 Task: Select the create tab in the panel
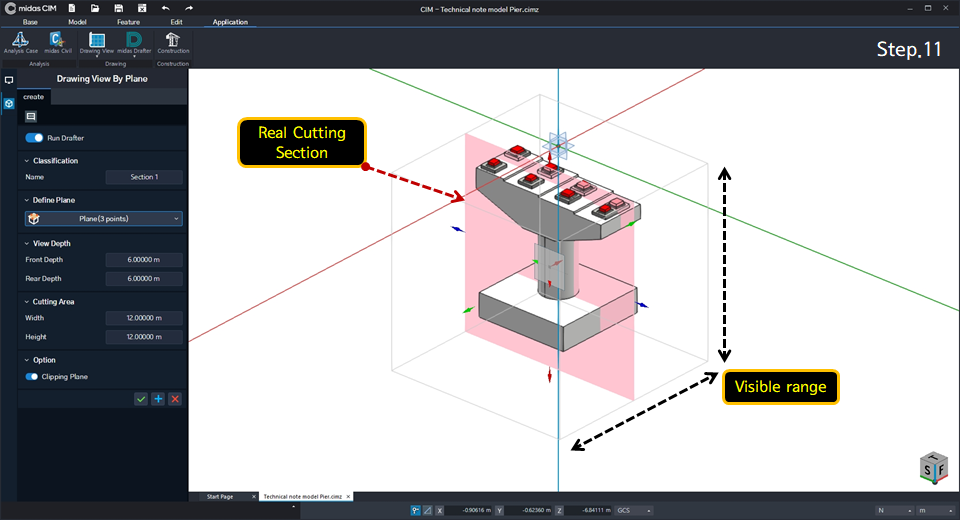[34, 97]
